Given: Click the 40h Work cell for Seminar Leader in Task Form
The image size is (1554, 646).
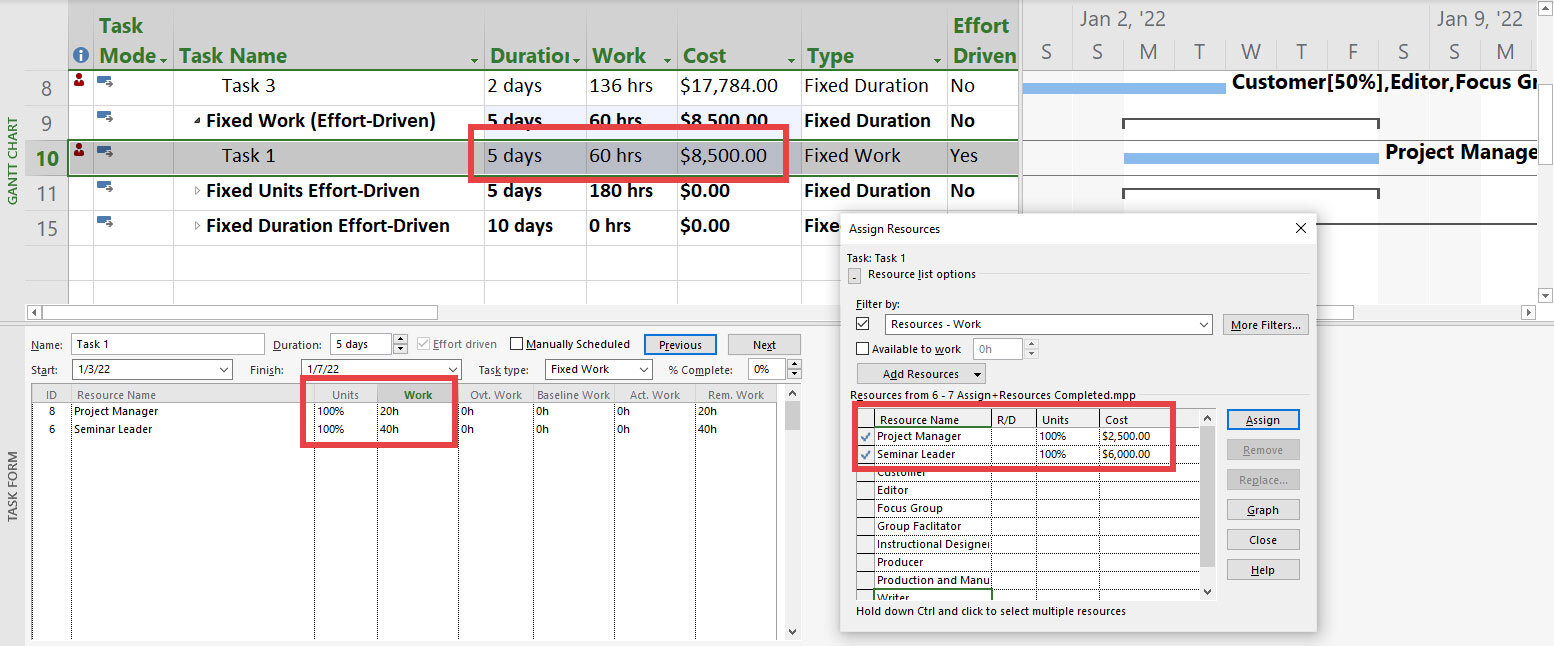Looking at the screenshot, I should coord(417,429).
